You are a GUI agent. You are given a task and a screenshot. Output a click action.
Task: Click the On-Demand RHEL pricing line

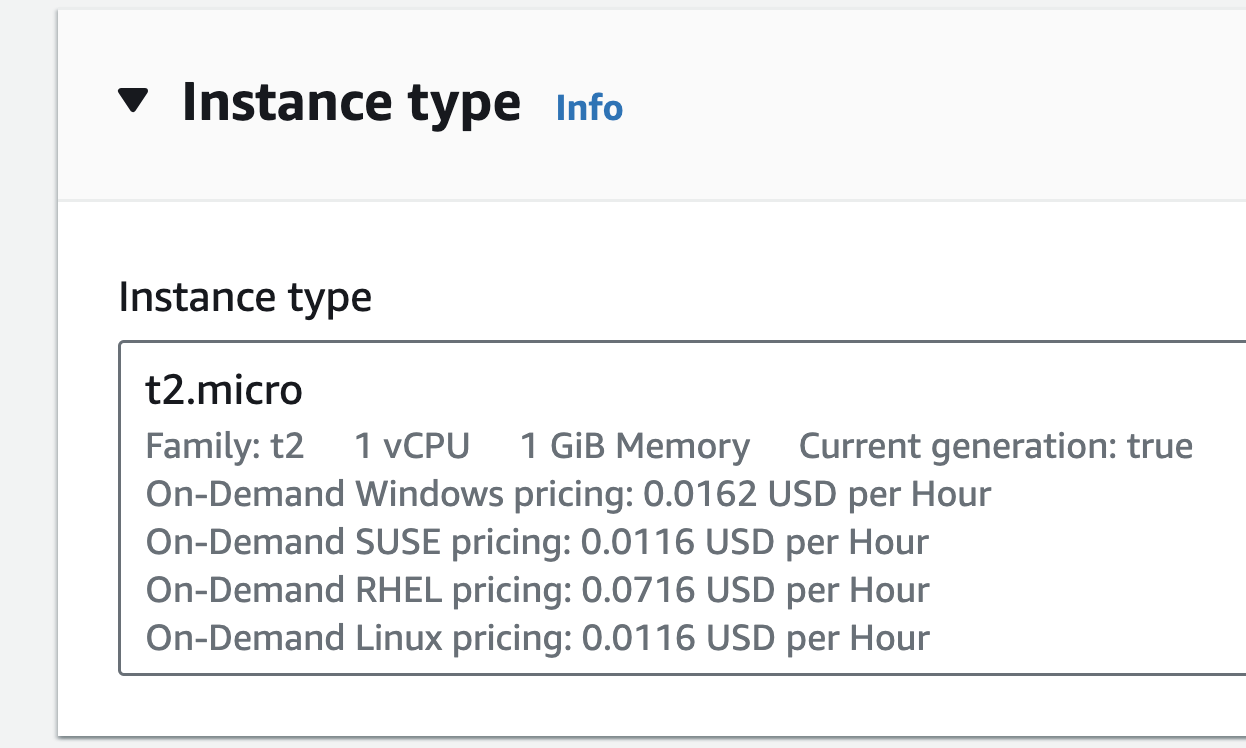pyautogui.click(x=538, y=590)
